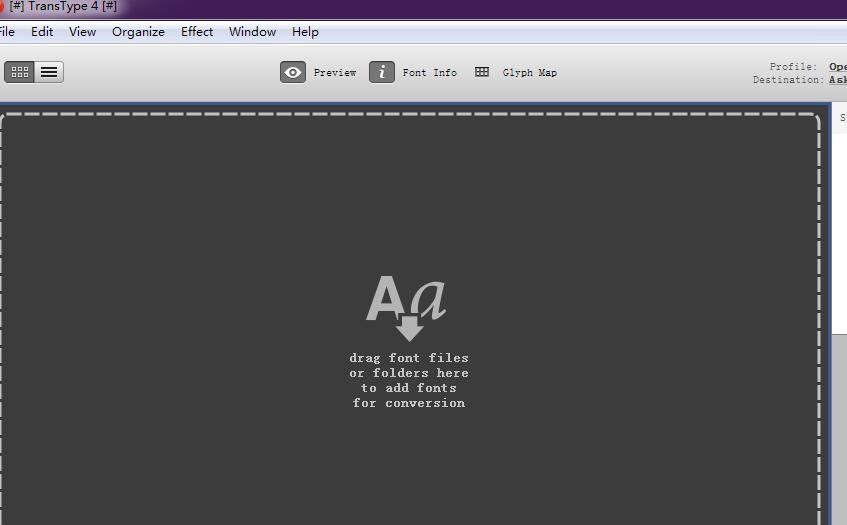Switch to list view mode

click(x=49, y=72)
